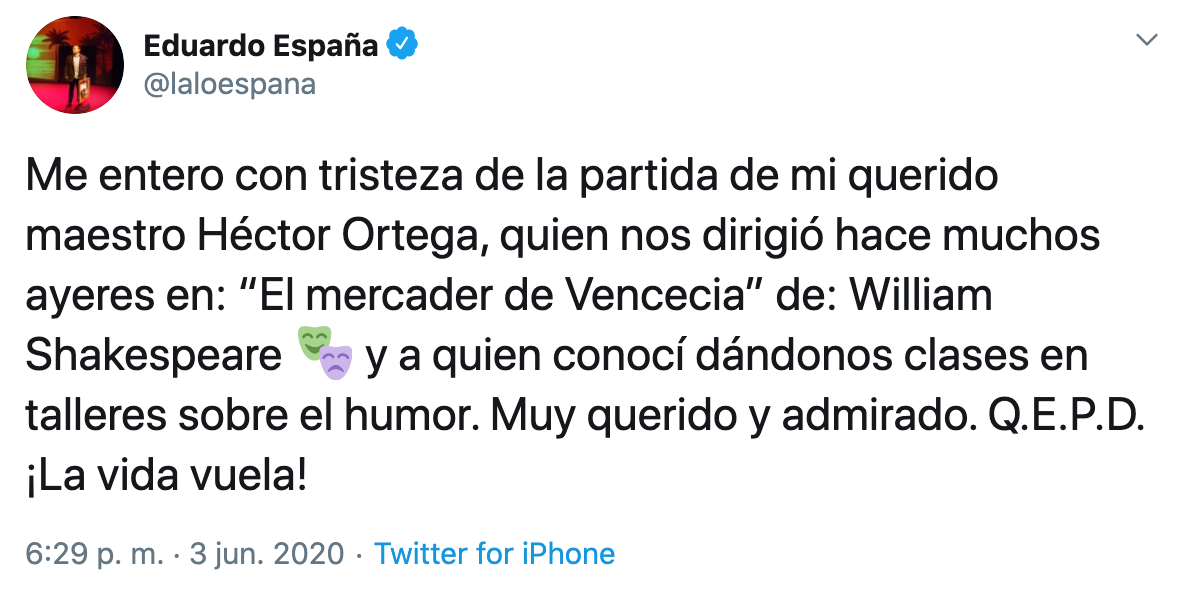Open the @laloespana handle link
The width and height of the screenshot is (1188, 592).
(x=229, y=84)
